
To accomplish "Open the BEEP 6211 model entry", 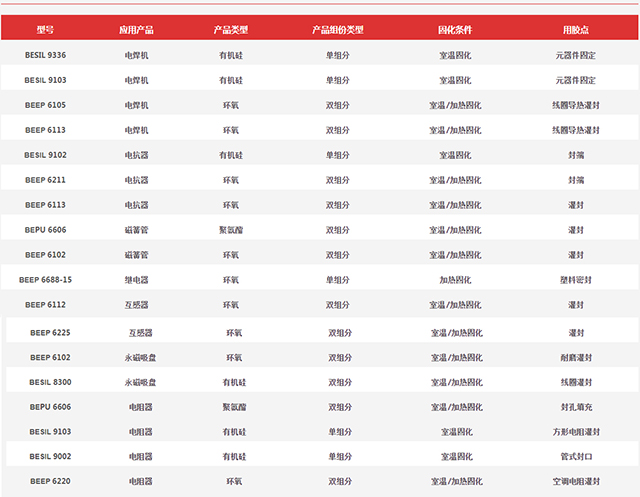I will pos(45,180).
